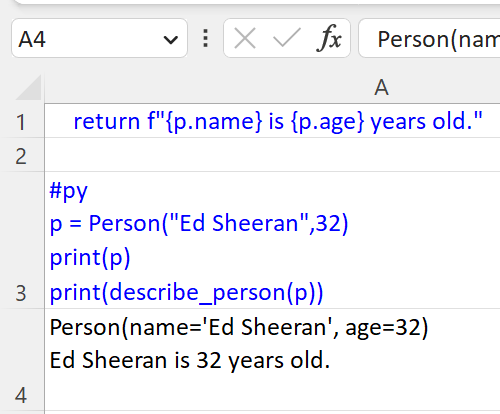The image size is (500, 414).
Task: Select row 1 header
Action: coord(21,121)
